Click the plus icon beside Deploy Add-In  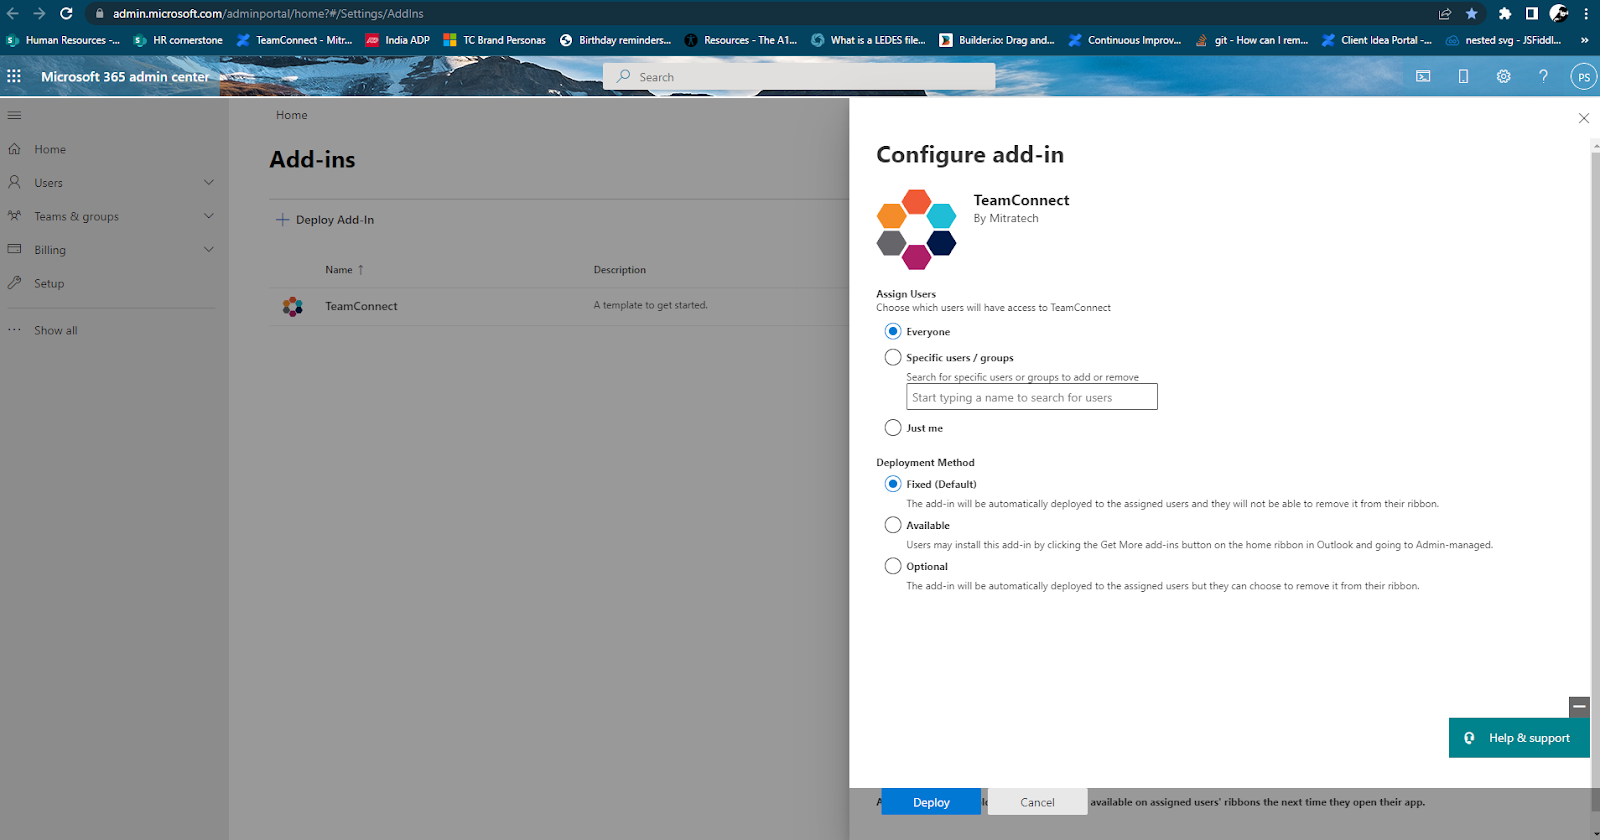coord(282,220)
